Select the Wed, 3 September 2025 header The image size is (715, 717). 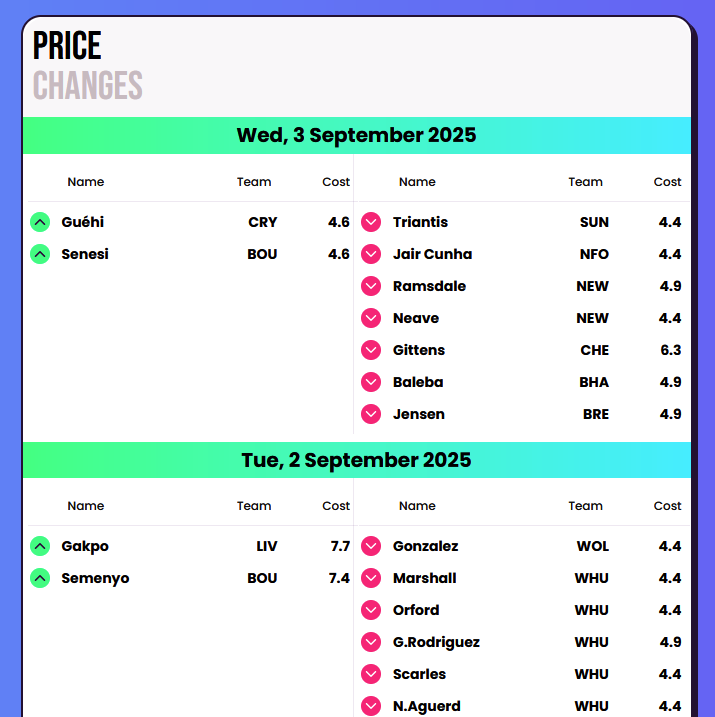357,135
